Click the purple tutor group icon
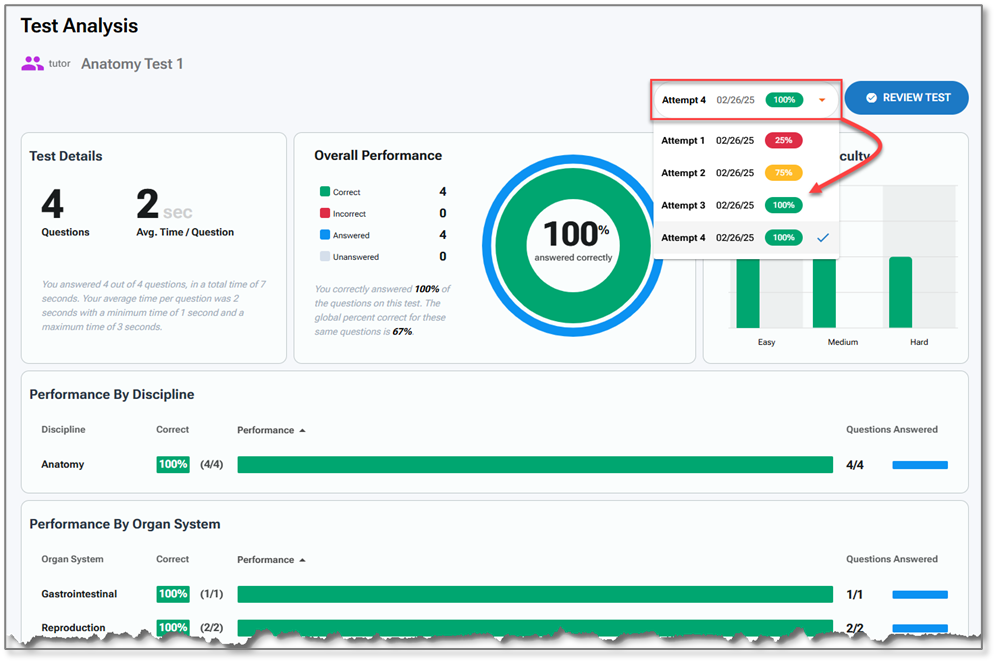 click(x=33, y=63)
